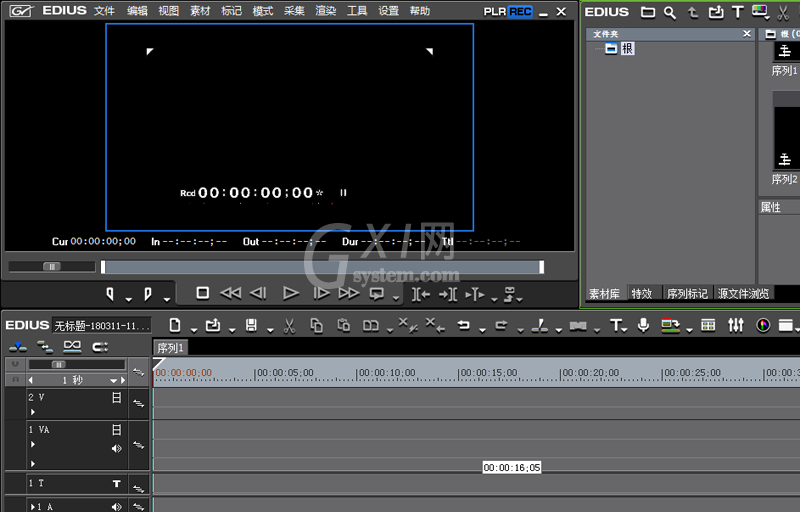The image size is (800, 512).
Task: Open the 设置 menu
Action: (x=388, y=11)
